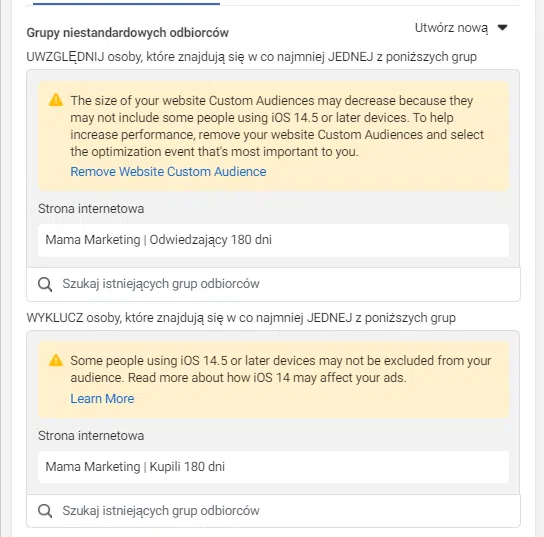Click the UWZGLĘDNIJ osoby instruction line
The image size is (544, 537).
tap(252, 57)
